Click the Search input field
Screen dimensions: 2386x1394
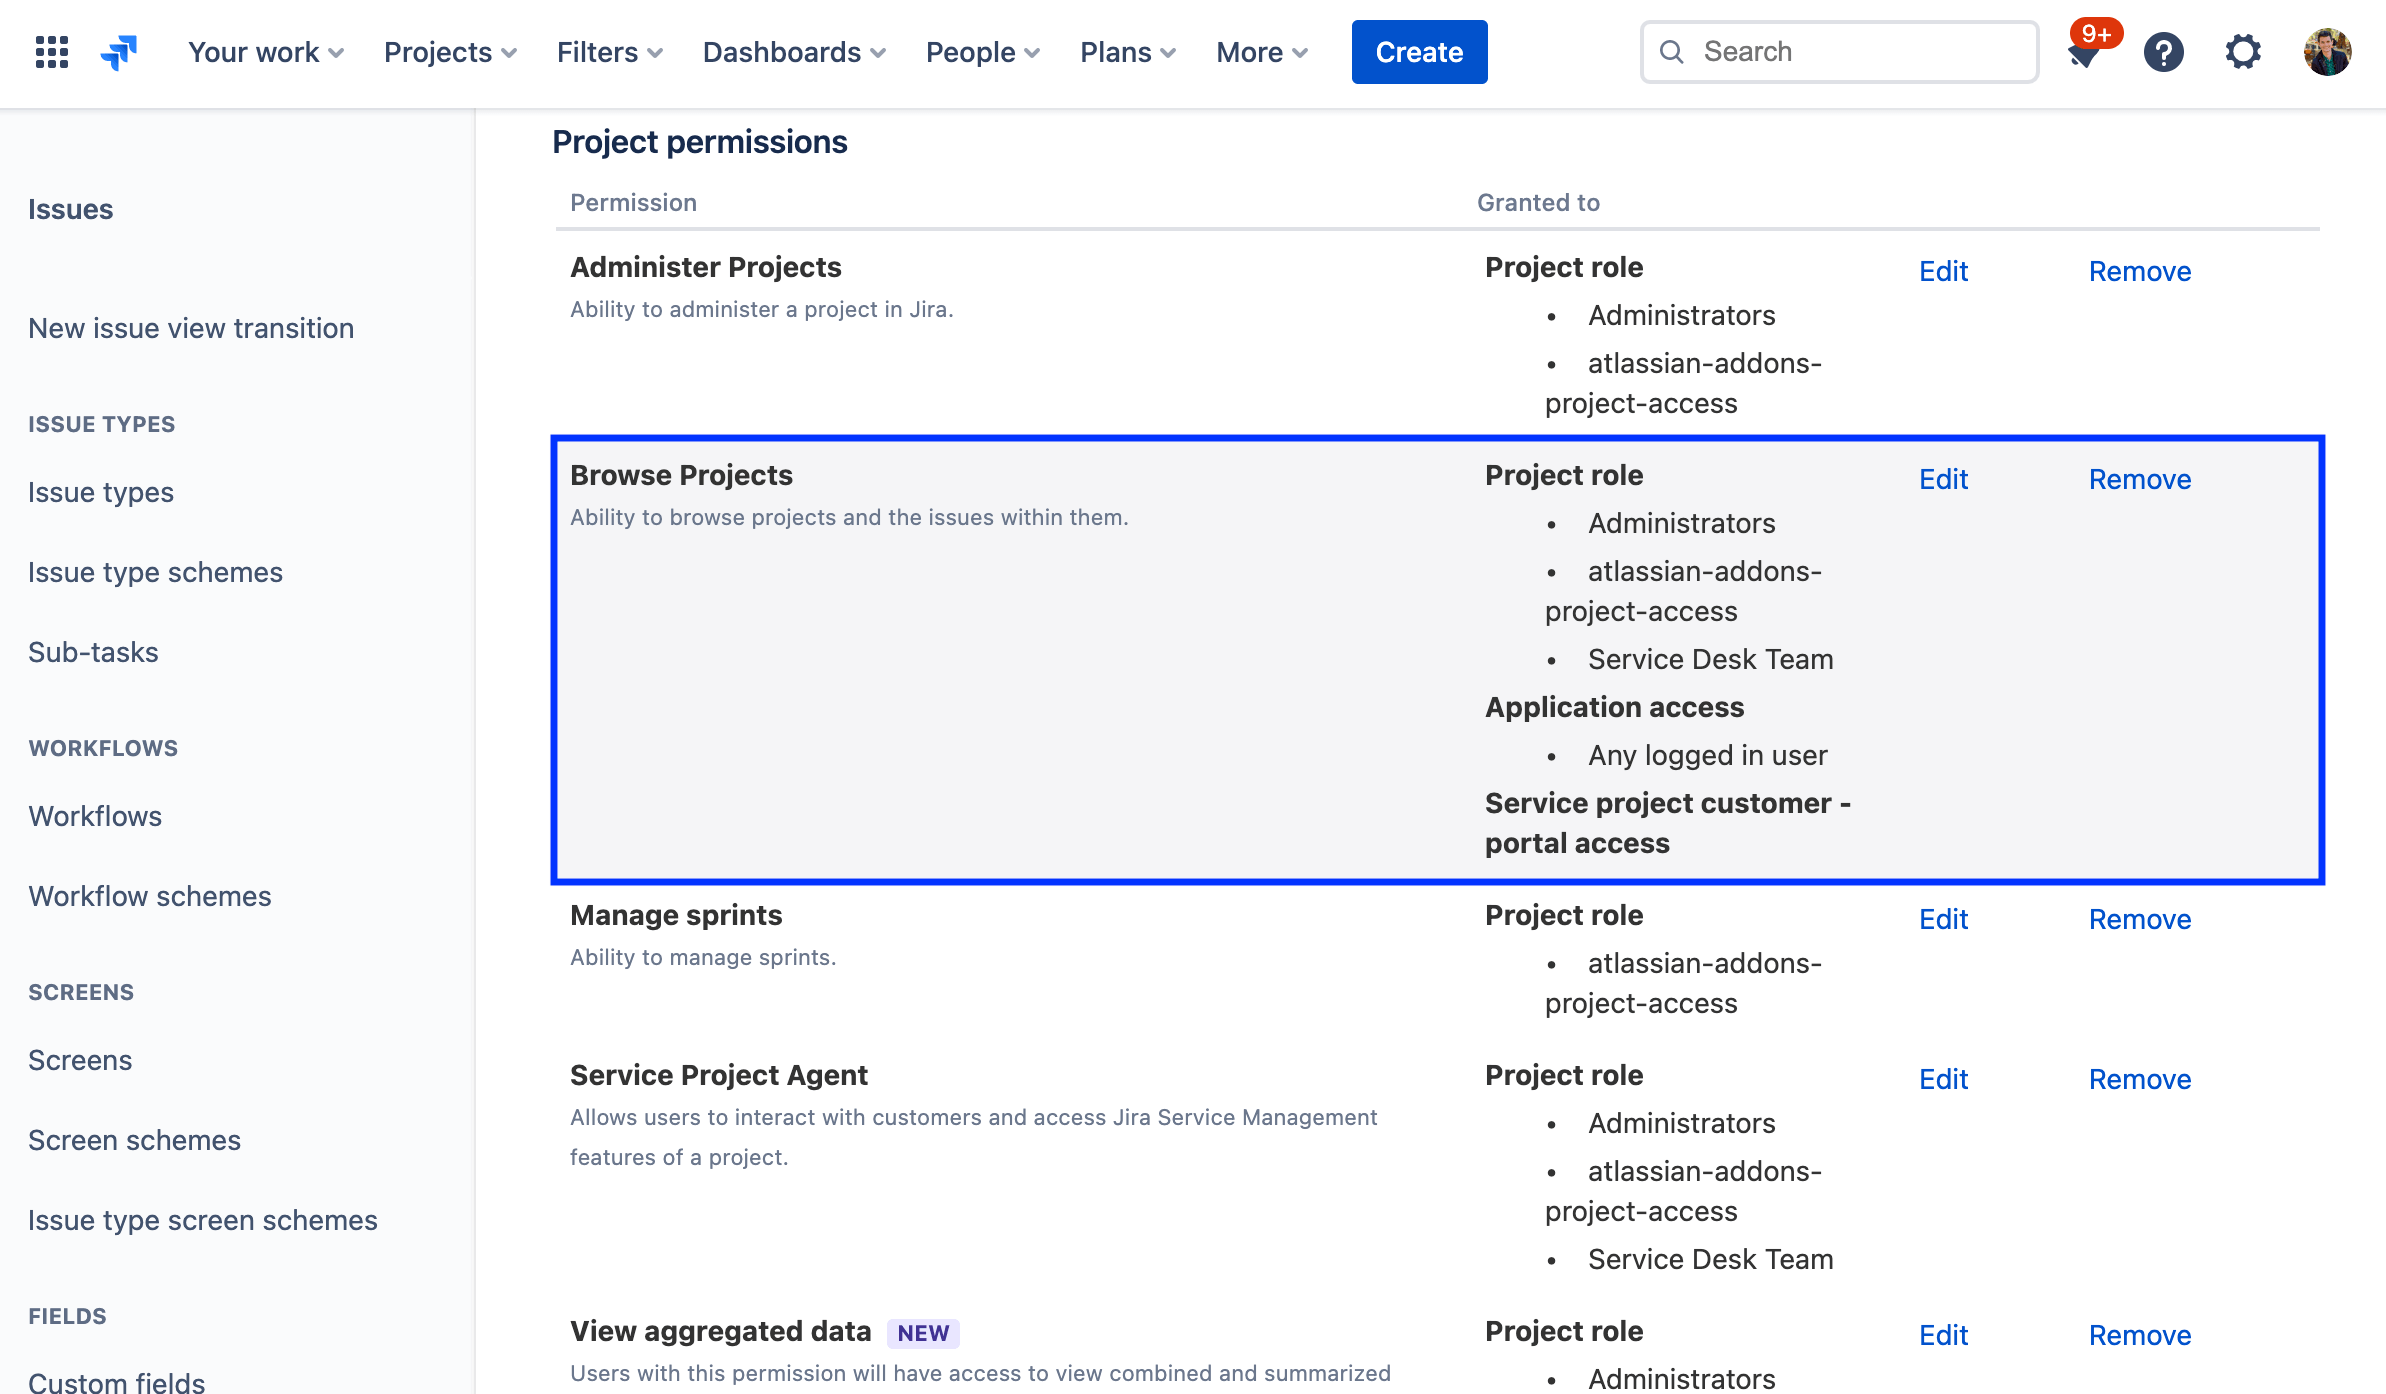(1838, 50)
